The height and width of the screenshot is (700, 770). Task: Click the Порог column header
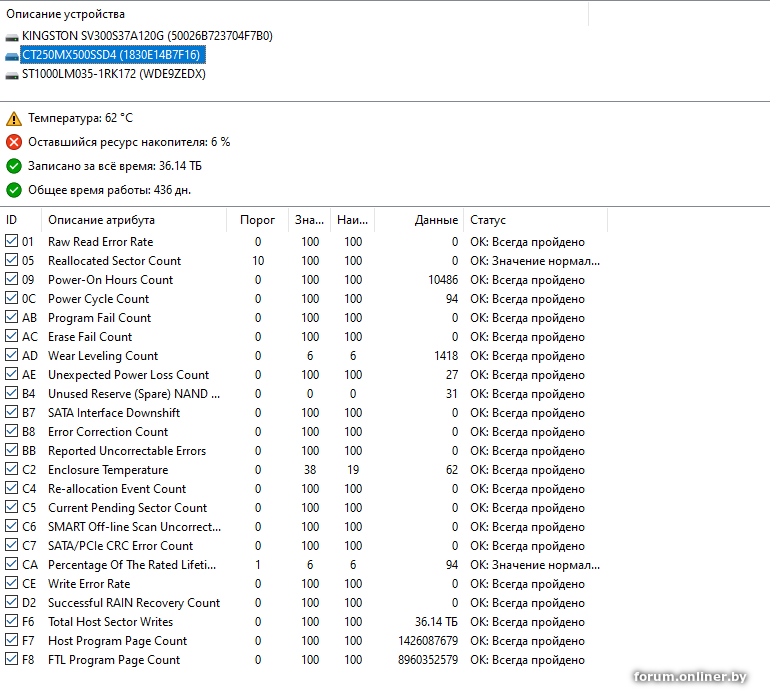coord(257,220)
